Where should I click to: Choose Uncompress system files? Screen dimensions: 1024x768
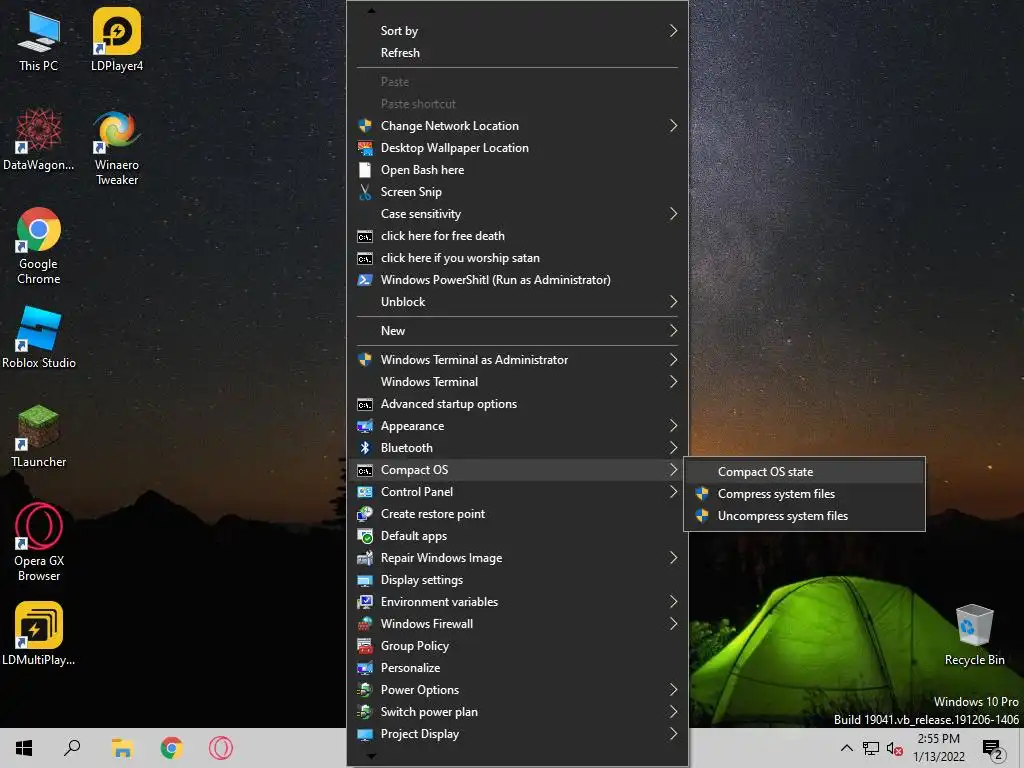pyautogui.click(x=805, y=516)
